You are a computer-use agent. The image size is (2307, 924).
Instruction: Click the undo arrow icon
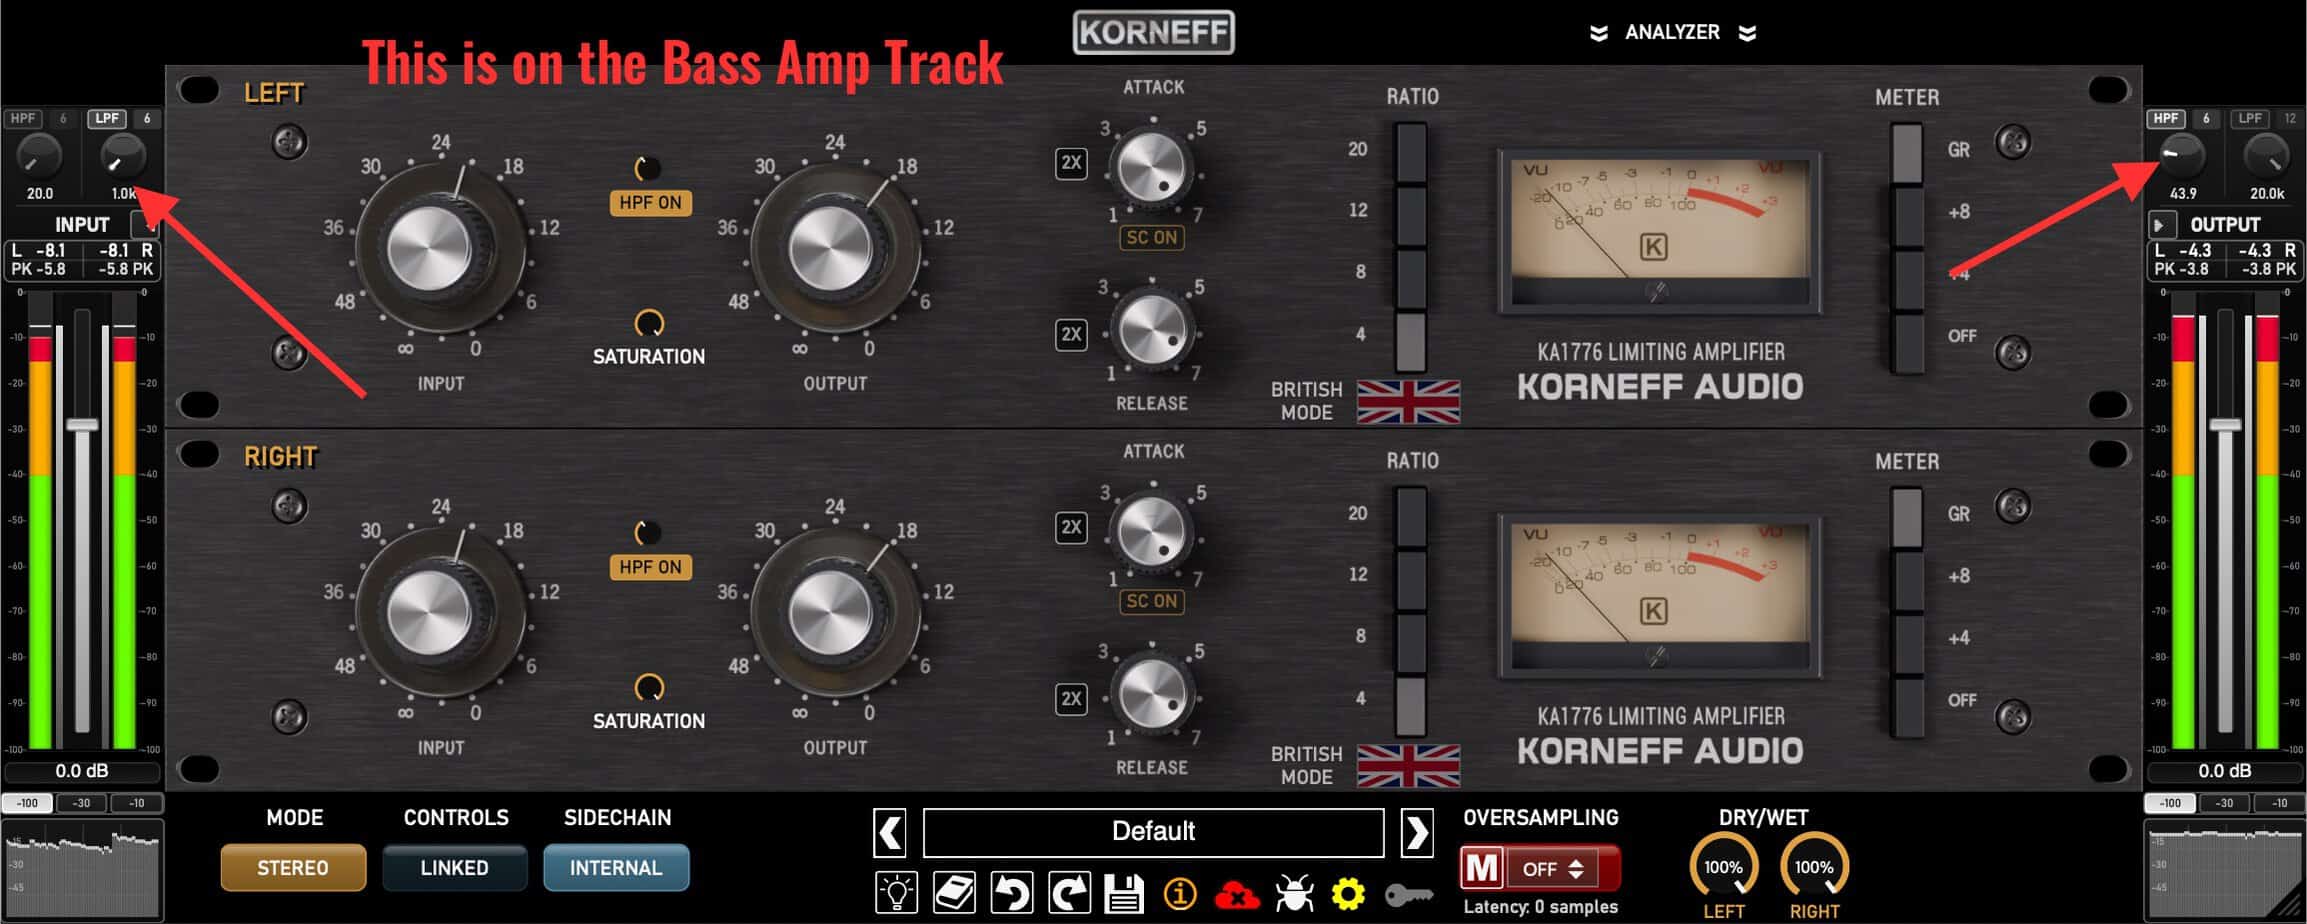pos(1011,891)
